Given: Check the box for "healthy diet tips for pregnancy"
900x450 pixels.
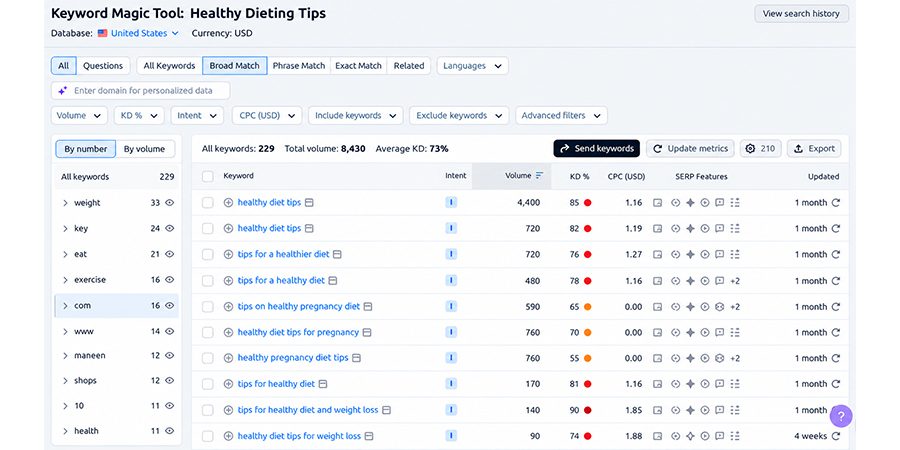Looking at the screenshot, I should coord(208,332).
